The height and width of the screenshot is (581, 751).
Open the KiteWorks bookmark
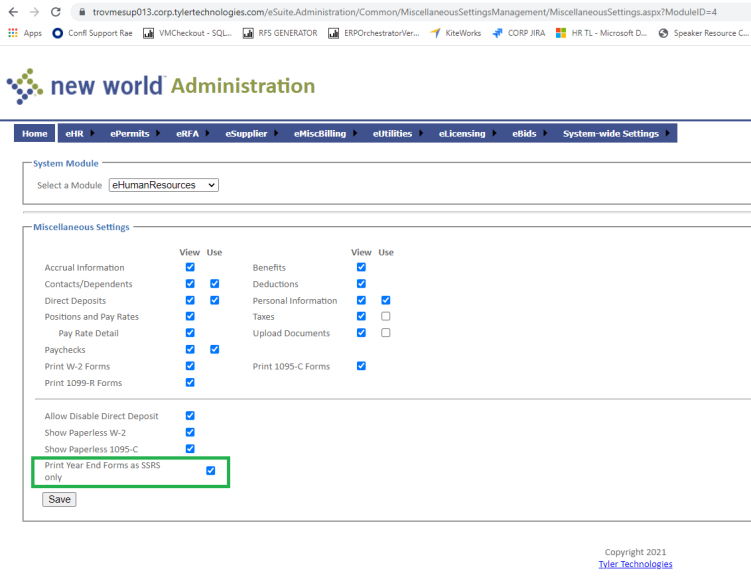click(x=459, y=32)
